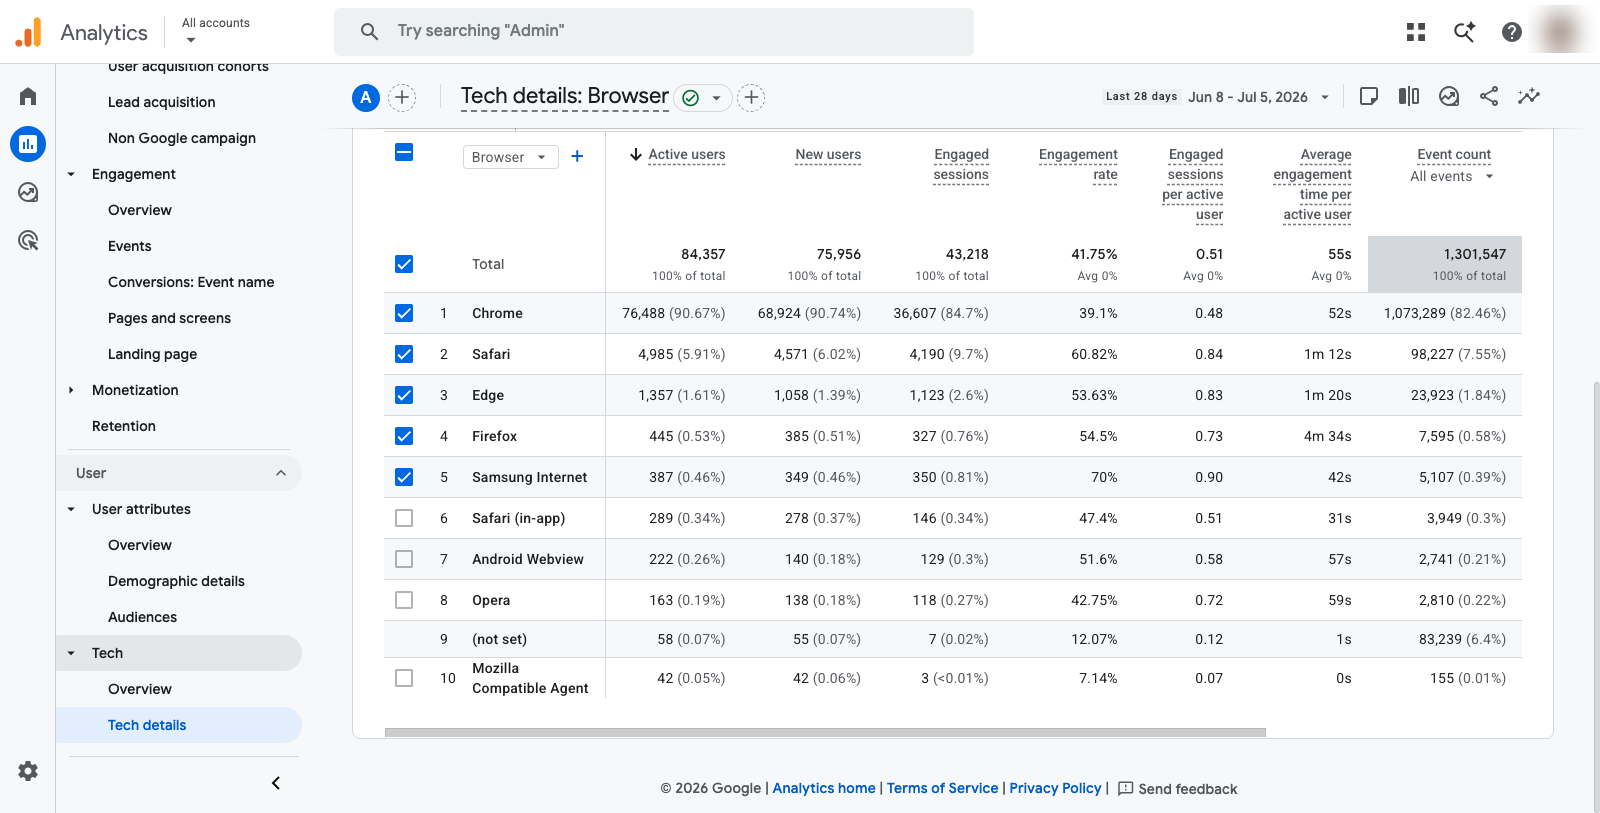Click the Send feedback button
The width and height of the screenshot is (1600, 813).
pyautogui.click(x=1177, y=789)
